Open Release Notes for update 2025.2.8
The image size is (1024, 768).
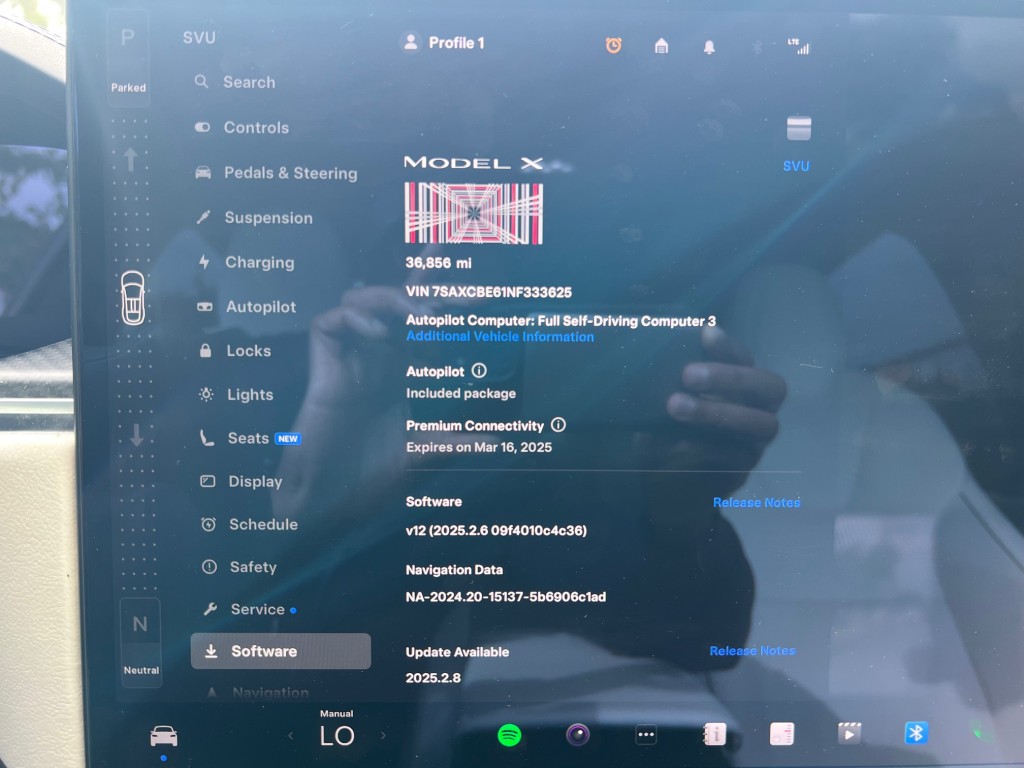pos(752,651)
